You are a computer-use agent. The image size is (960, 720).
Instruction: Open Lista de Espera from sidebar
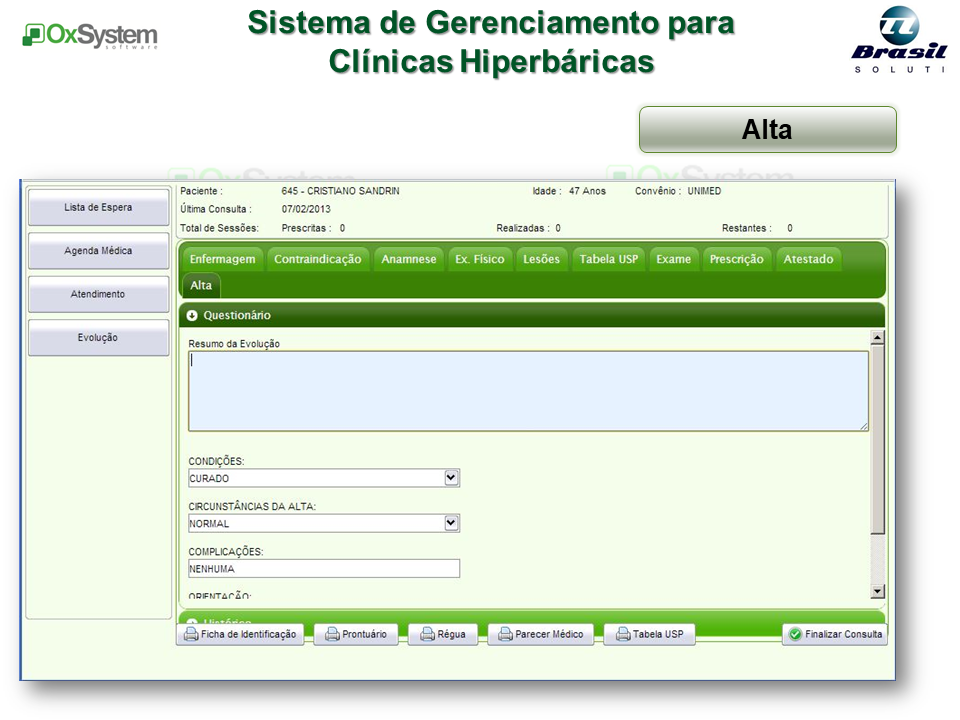98,207
